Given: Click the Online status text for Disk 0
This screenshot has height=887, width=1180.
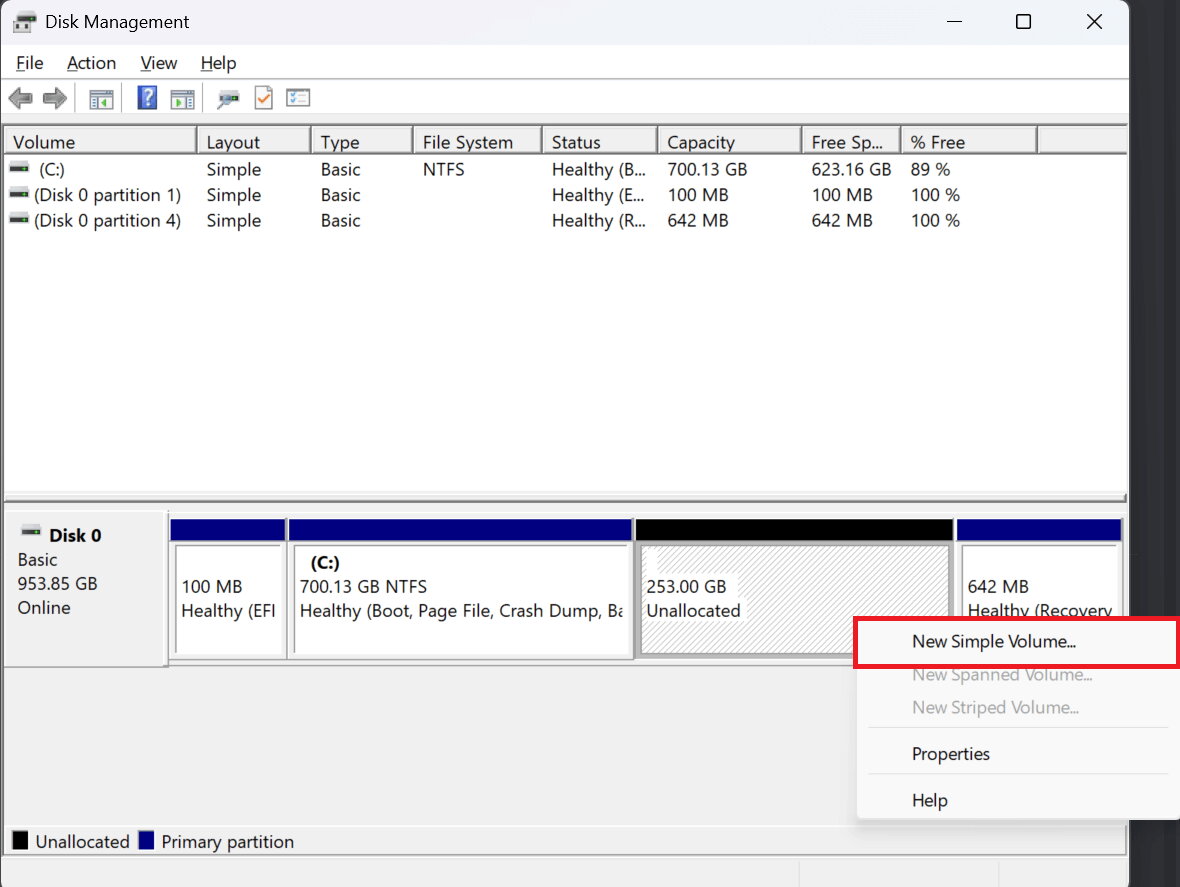Looking at the screenshot, I should click(44, 608).
